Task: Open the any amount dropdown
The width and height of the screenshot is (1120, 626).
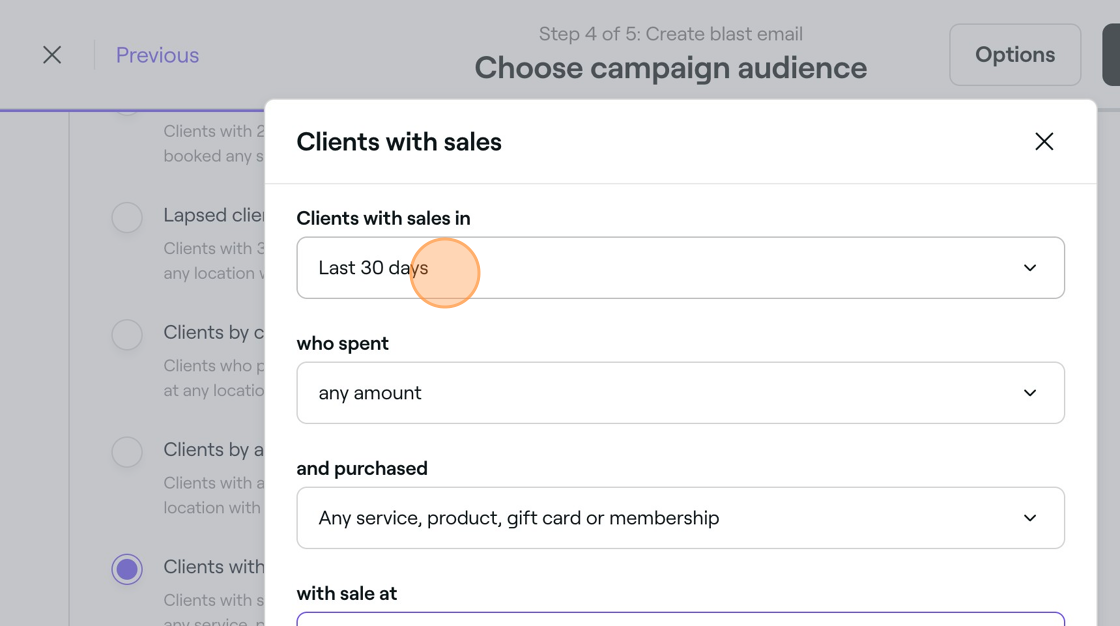Action: (679, 393)
